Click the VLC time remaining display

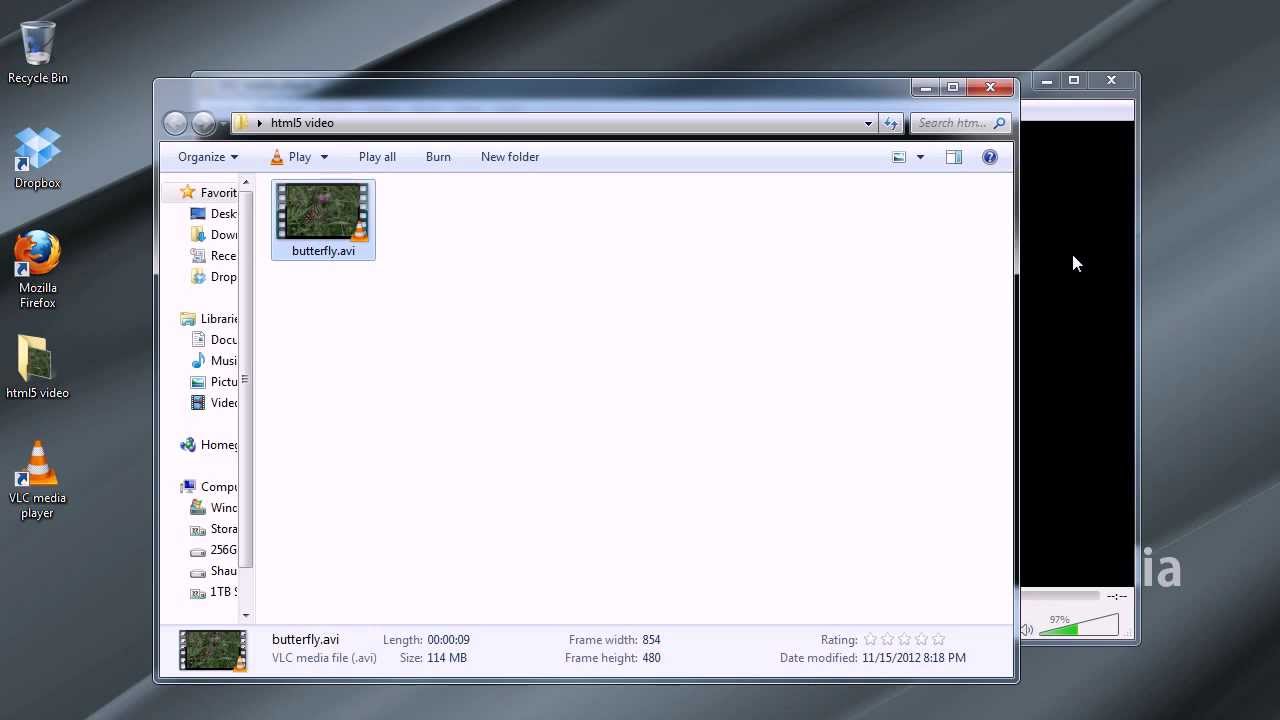click(x=1117, y=596)
